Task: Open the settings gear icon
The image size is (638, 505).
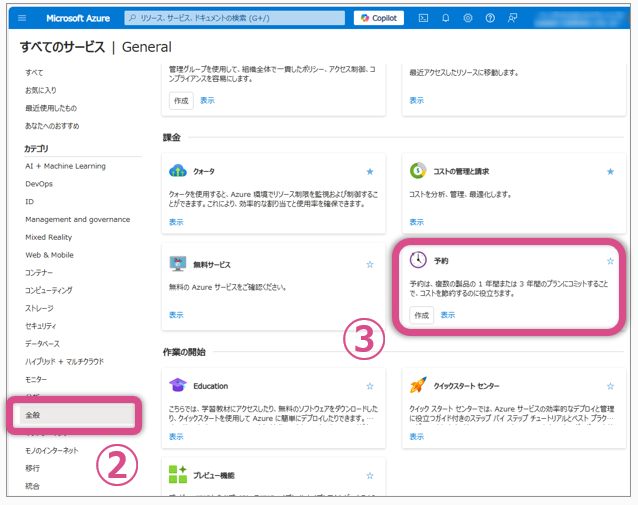Action: (468, 18)
